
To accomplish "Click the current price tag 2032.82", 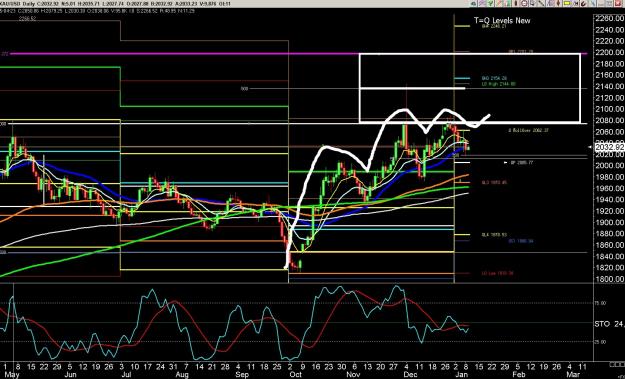I will pos(609,147).
